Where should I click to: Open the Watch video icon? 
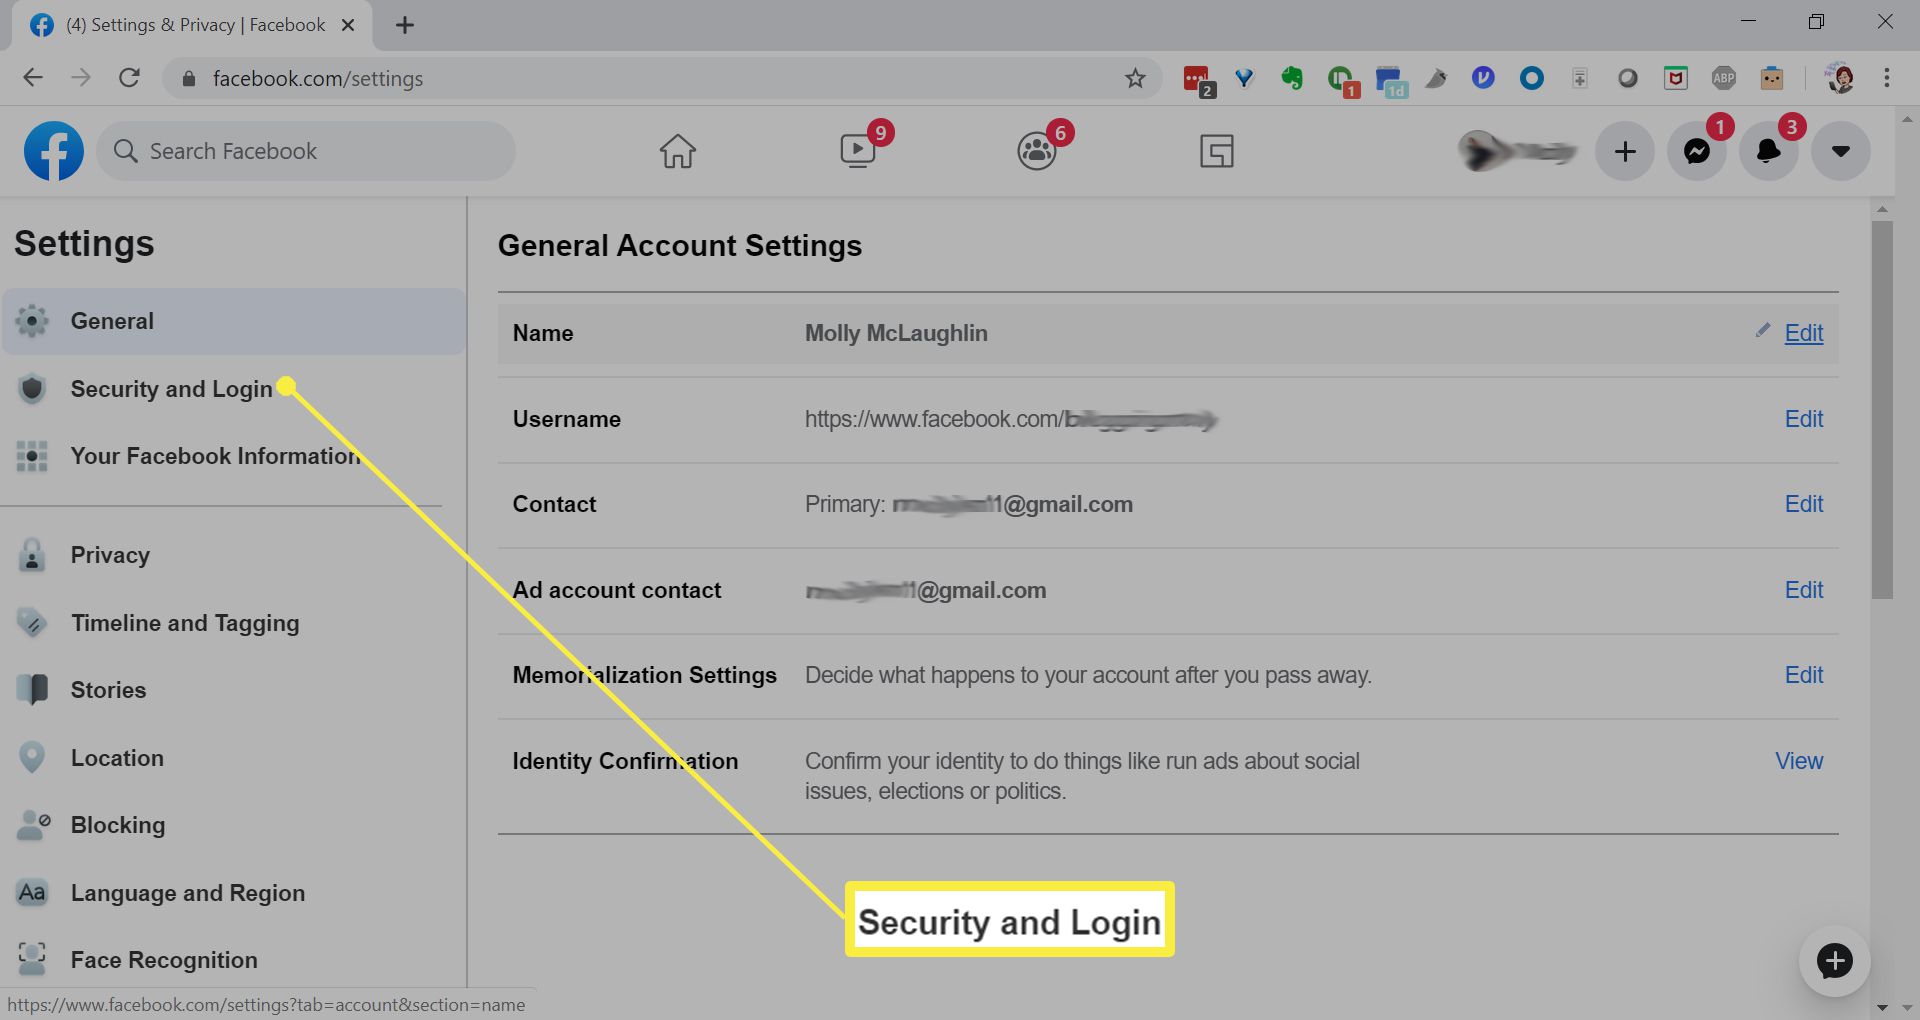[x=858, y=151]
